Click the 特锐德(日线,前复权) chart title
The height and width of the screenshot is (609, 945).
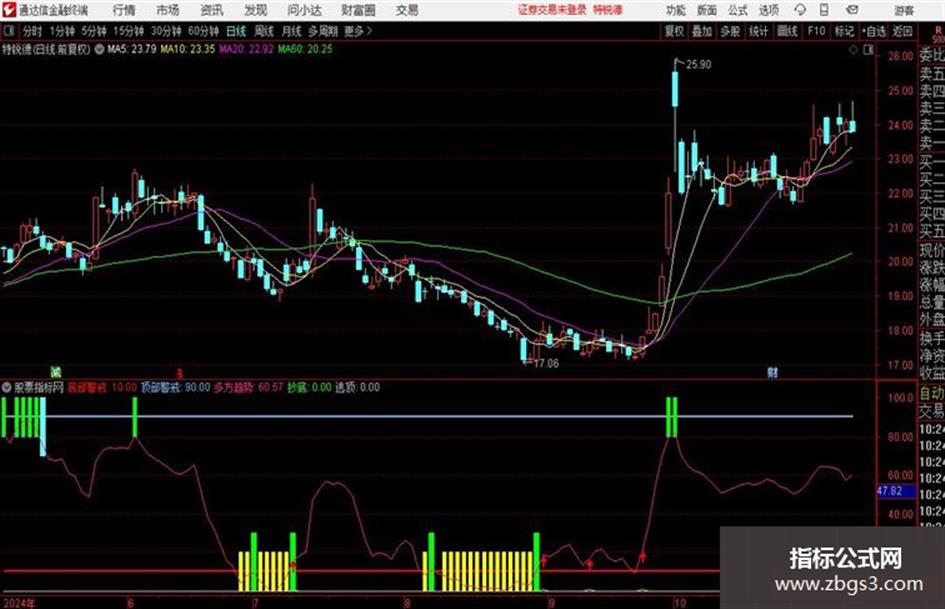[x=46, y=49]
